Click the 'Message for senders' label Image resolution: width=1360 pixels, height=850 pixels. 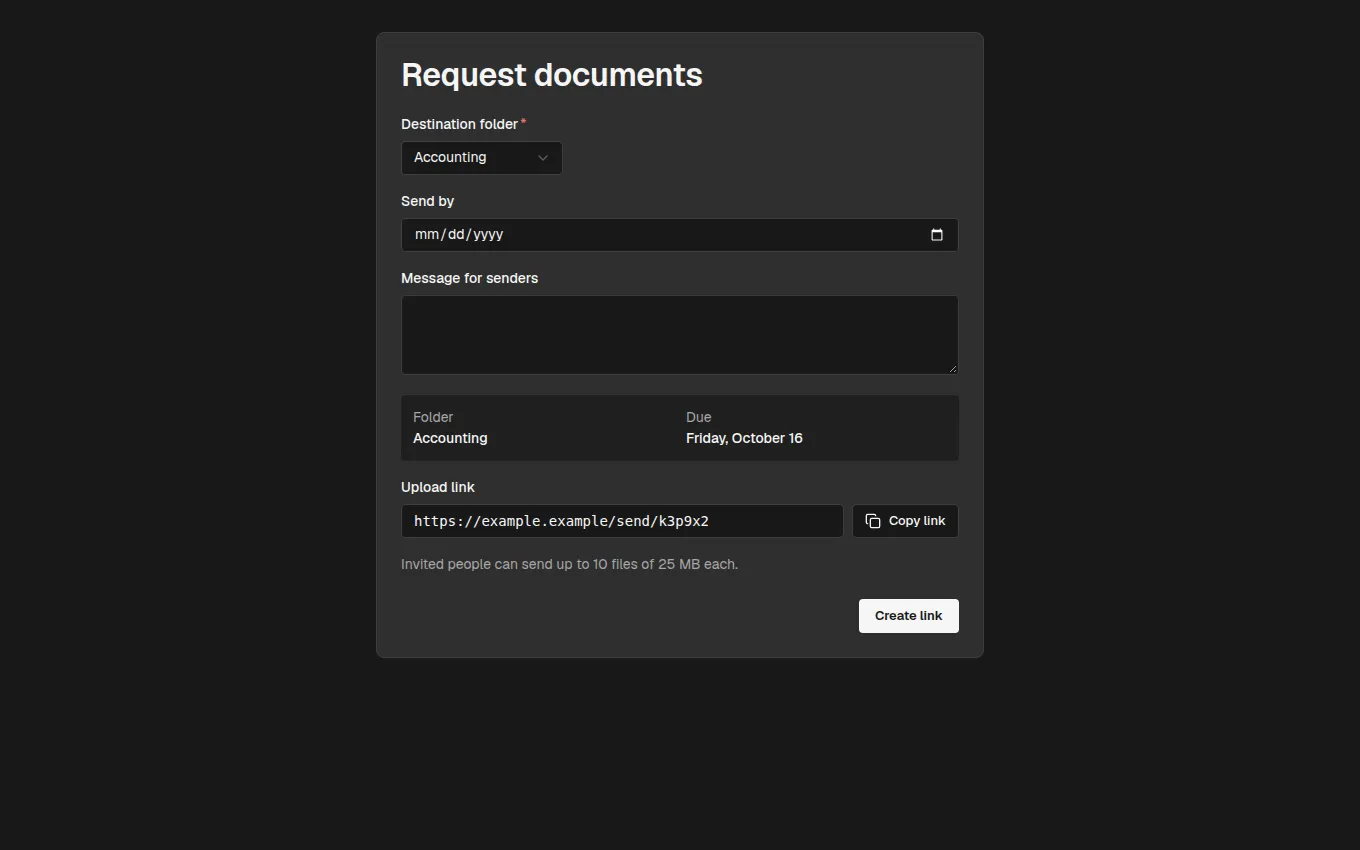click(469, 278)
